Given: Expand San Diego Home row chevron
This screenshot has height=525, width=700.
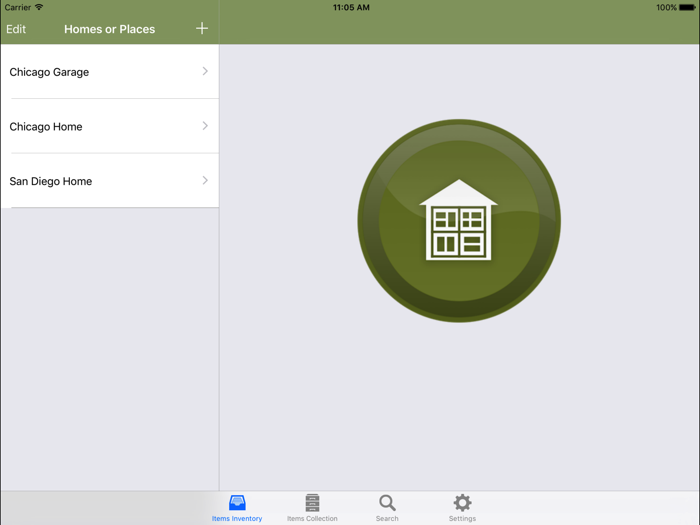Looking at the screenshot, I should click(205, 180).
